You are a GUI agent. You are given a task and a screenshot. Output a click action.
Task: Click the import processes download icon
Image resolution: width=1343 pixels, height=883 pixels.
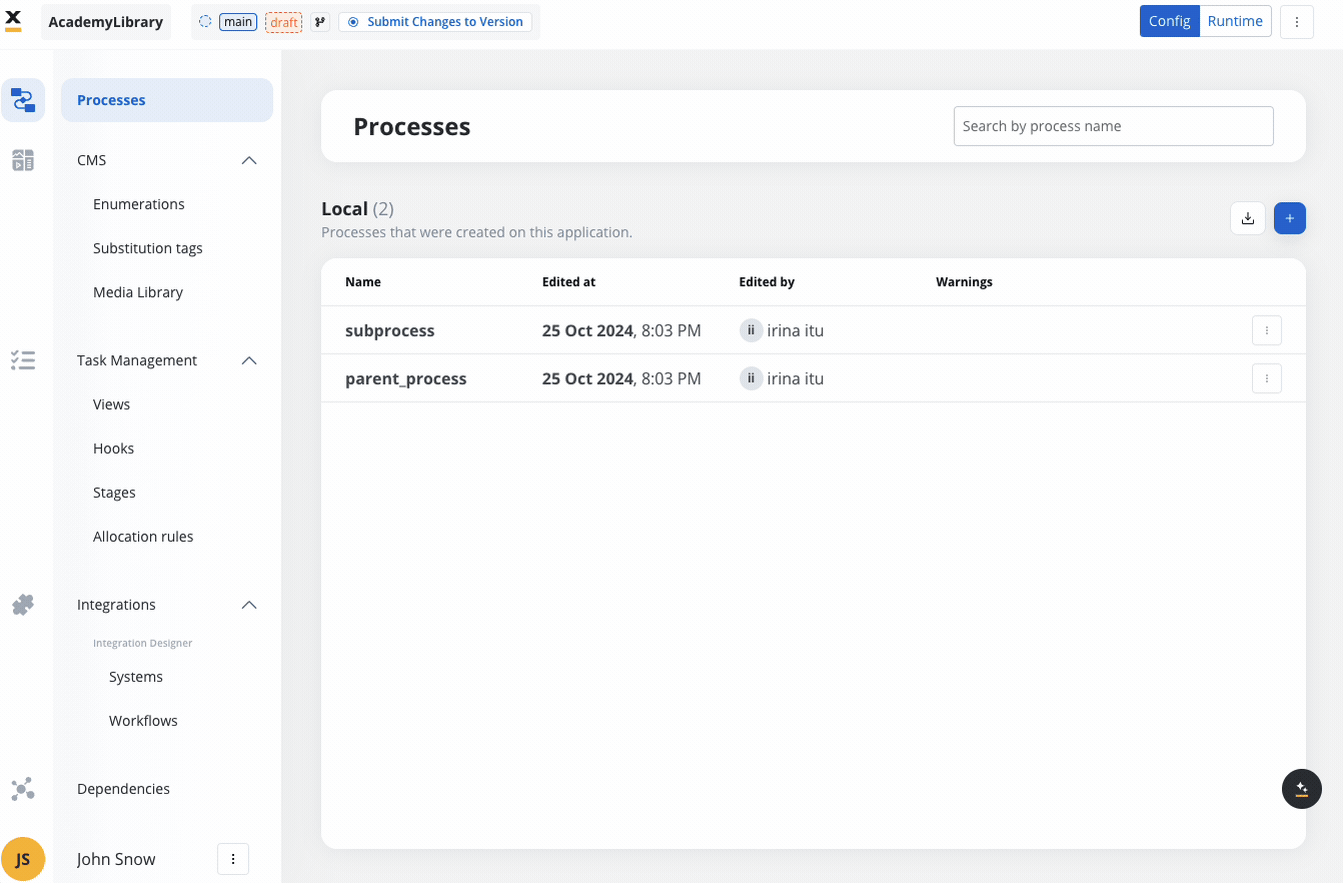click(x=1248, y=218)
